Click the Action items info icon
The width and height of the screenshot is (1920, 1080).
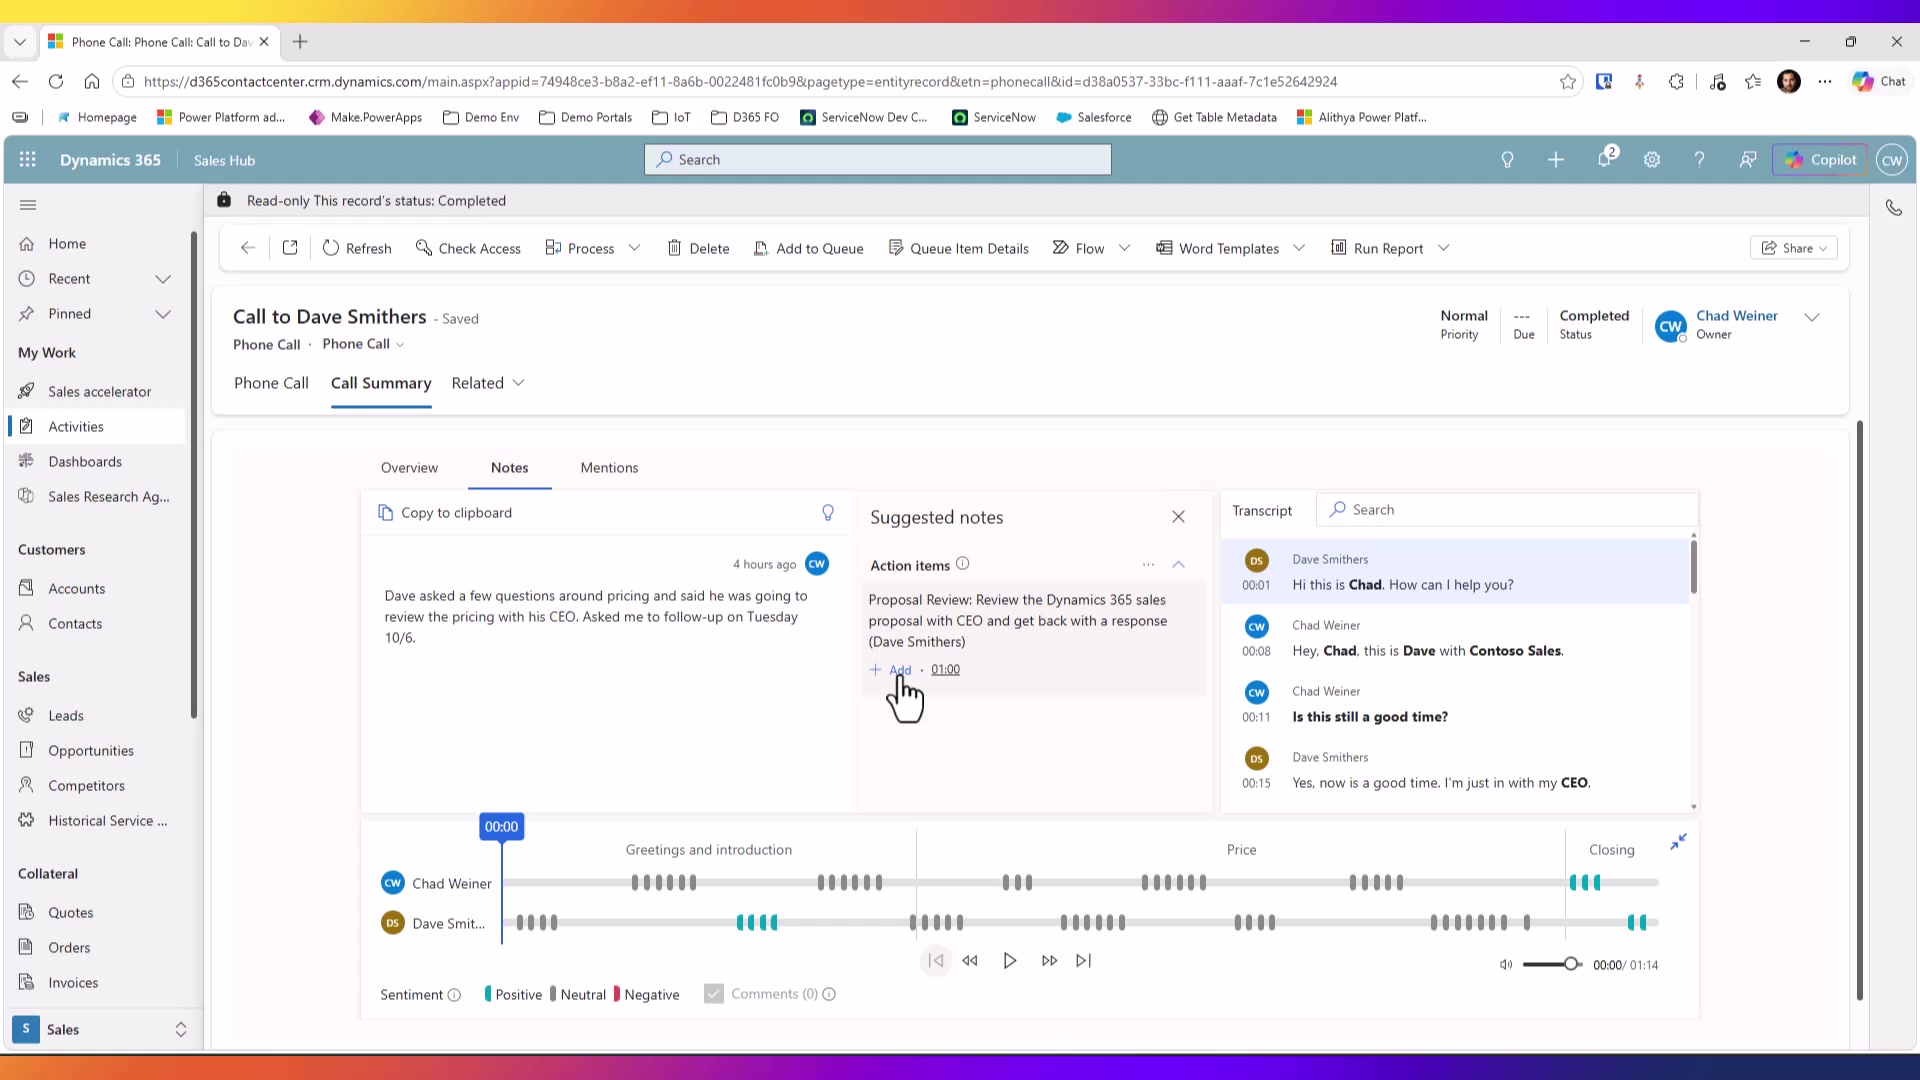(963, 564)
